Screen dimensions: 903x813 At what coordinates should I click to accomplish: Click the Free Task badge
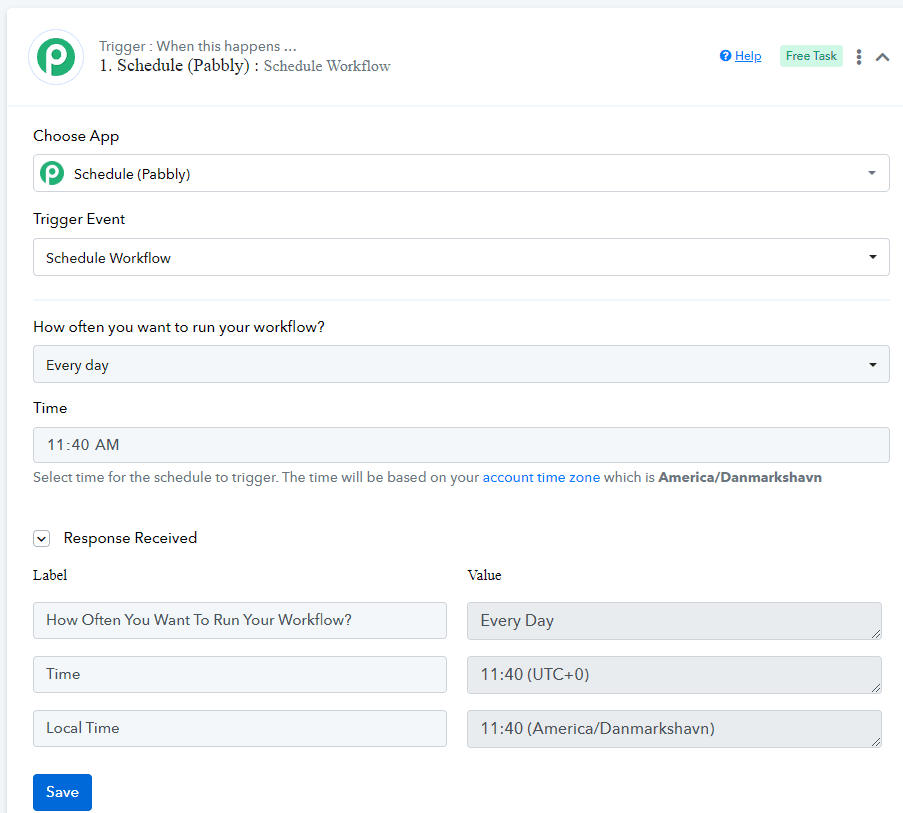tap(811, 56)
